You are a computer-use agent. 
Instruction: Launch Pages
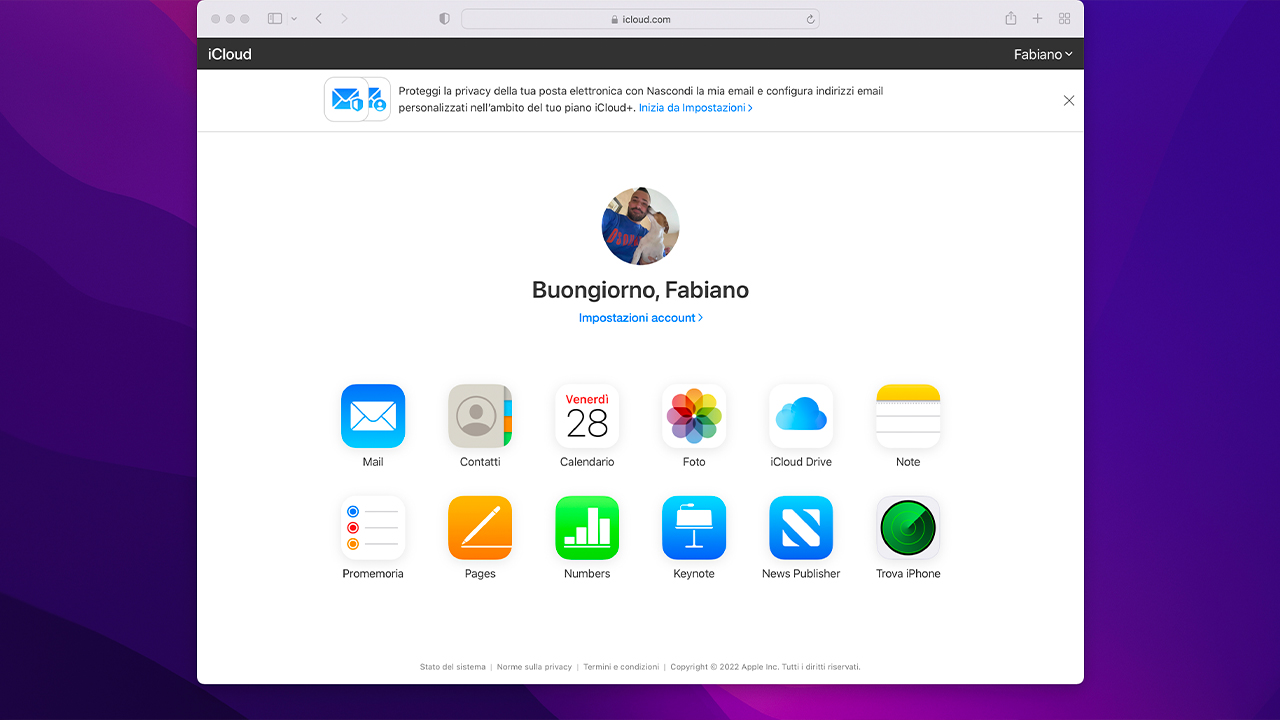pos(480,527)
